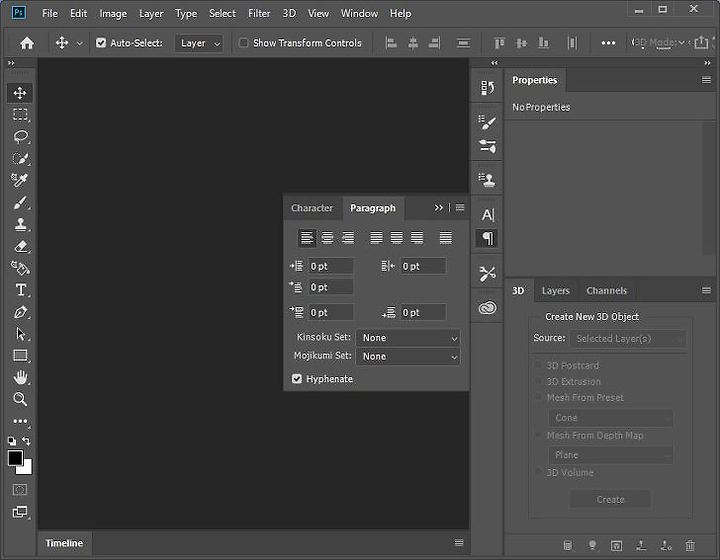The height and width of the screenshot is (560, 720).
Task: Align top edges in options bar
Action: (499, 43)
